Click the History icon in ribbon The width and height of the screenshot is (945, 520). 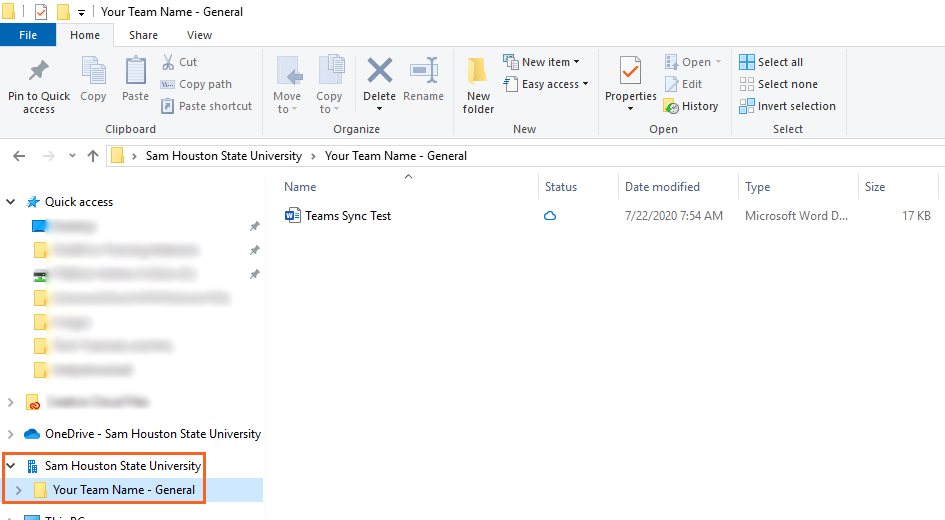coord(672,106)
